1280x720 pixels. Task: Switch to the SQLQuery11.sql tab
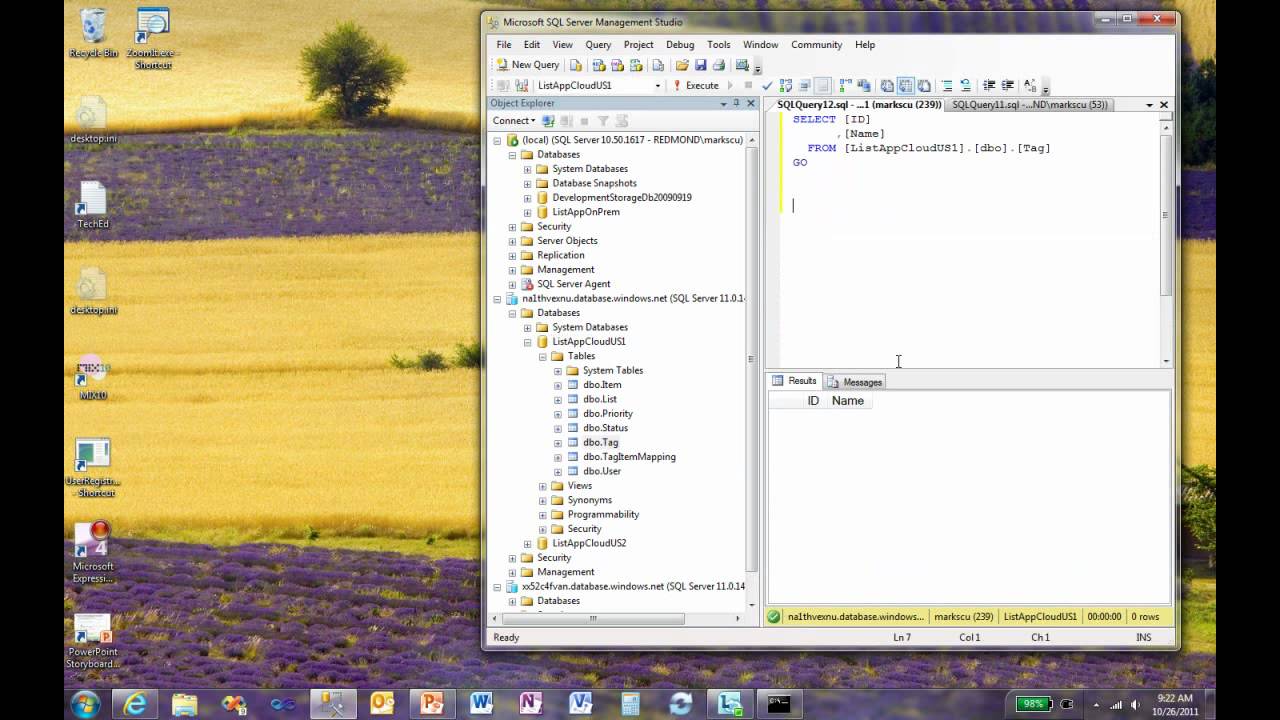coord(1029,104)
